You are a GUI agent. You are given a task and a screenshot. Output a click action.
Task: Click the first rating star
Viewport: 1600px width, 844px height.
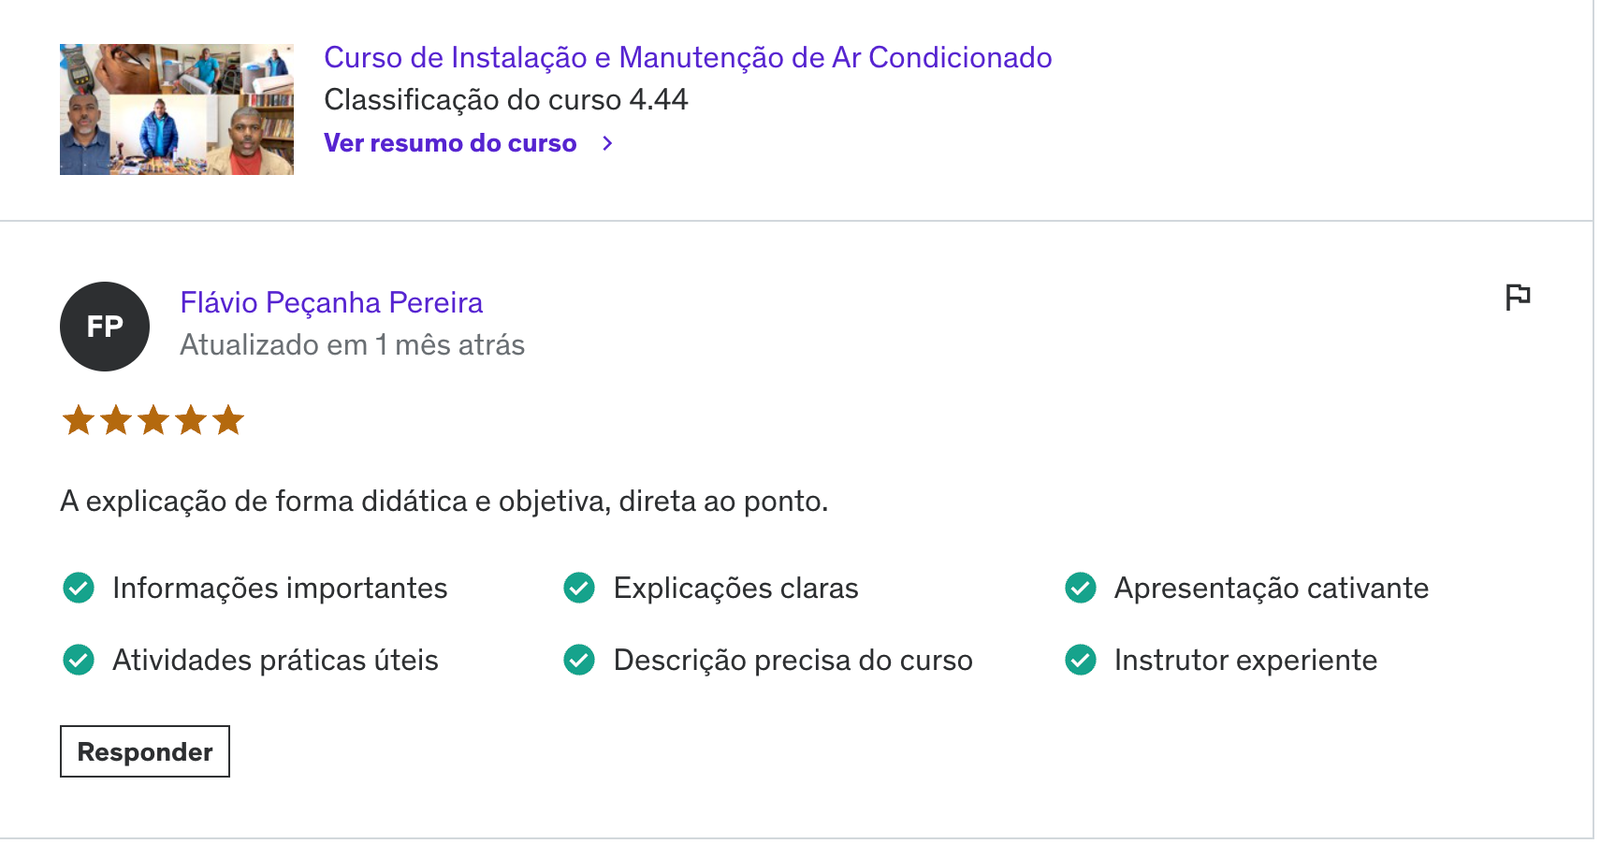(78, 420)
